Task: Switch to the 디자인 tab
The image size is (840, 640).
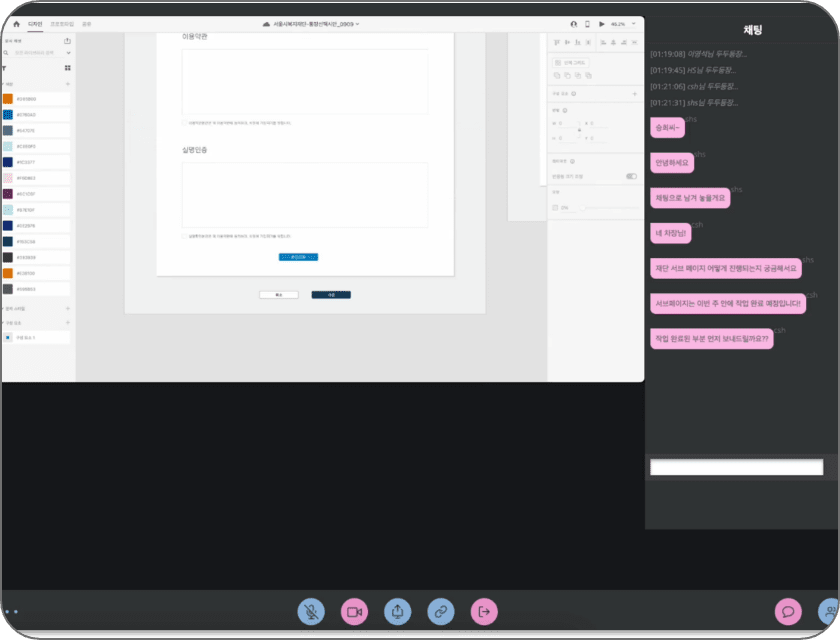Action: (x=35, y=24)
